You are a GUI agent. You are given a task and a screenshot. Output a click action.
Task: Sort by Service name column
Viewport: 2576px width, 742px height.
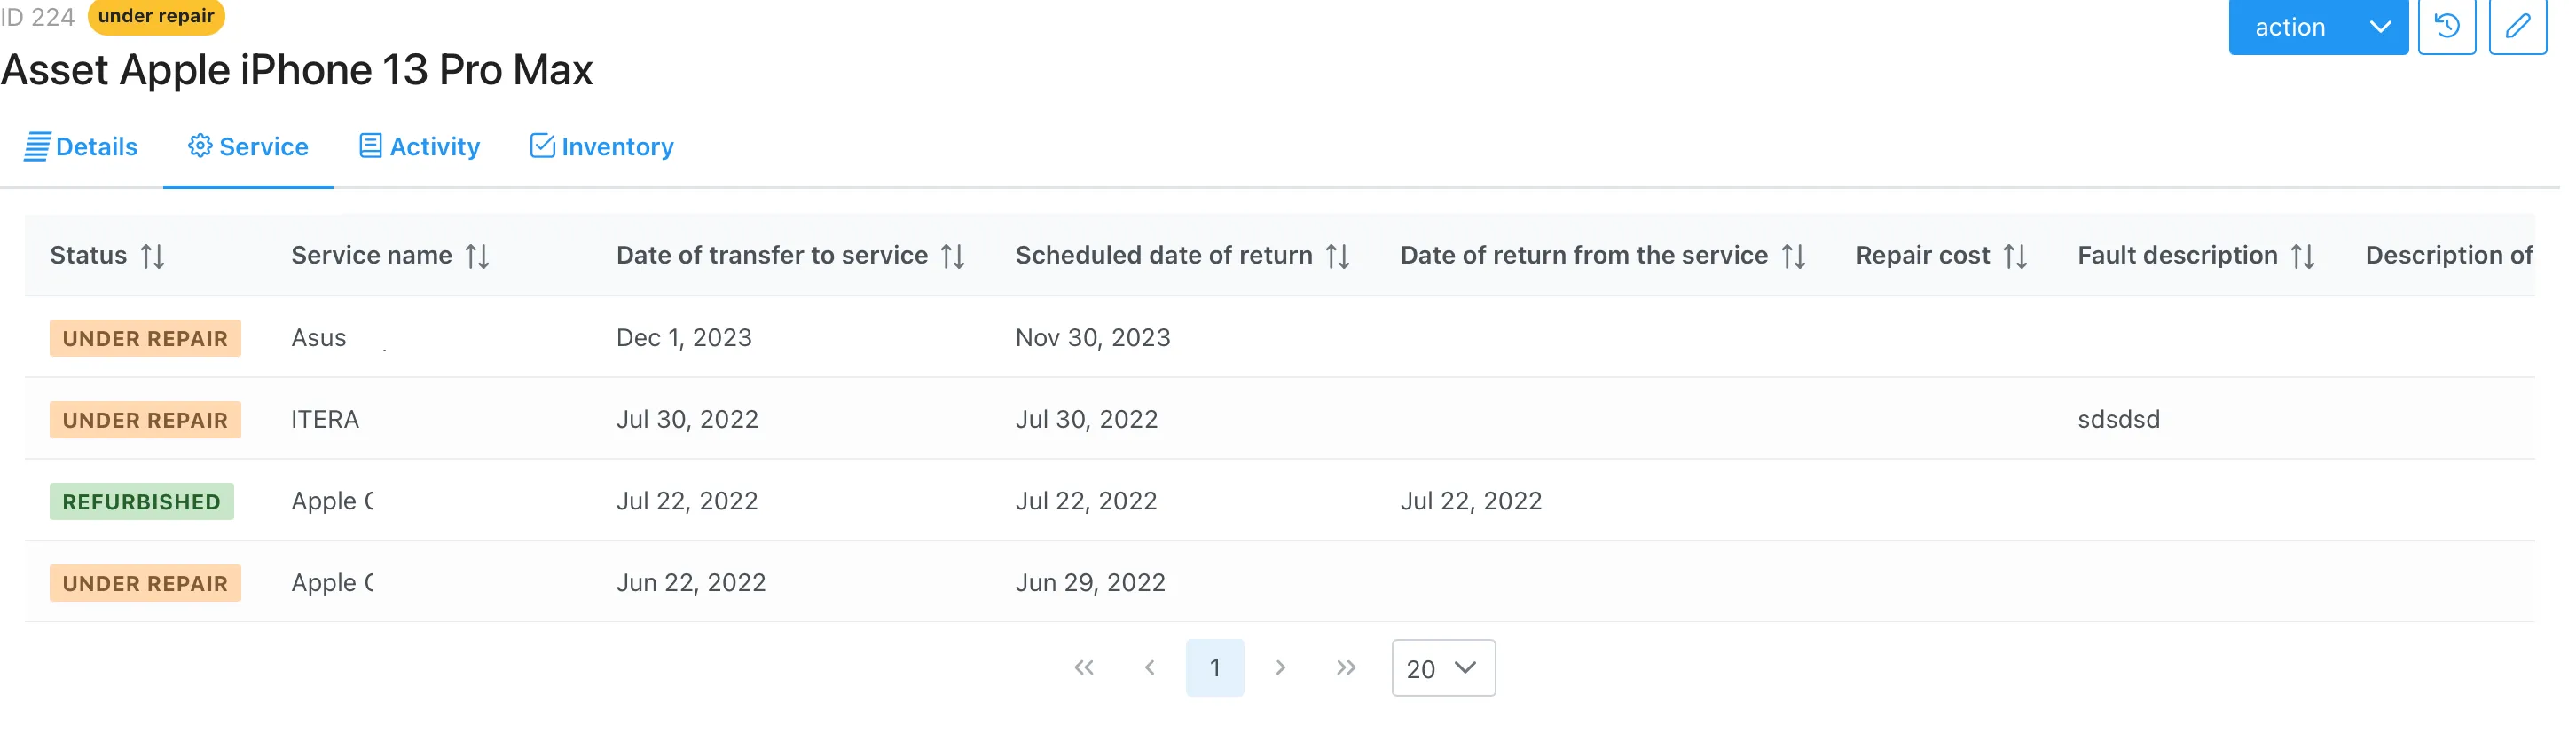(x=477, y=257)
